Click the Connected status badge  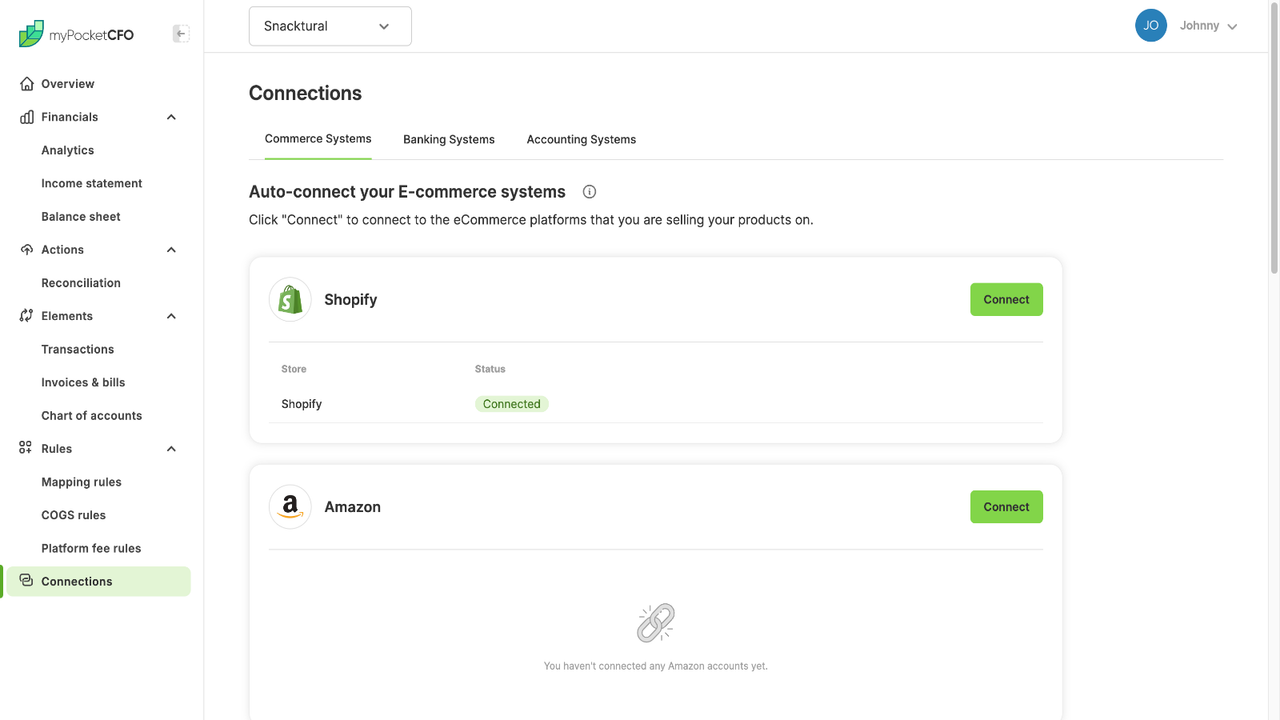511,404
